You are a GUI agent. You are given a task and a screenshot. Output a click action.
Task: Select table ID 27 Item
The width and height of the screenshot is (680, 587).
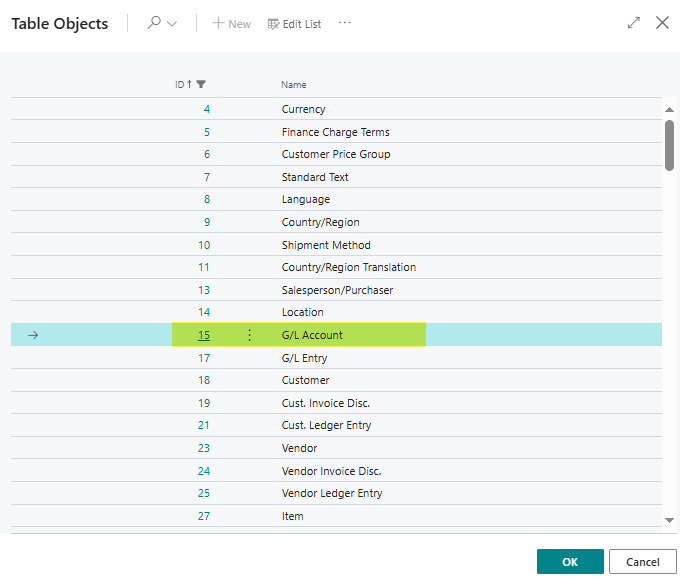pos(204,517)
